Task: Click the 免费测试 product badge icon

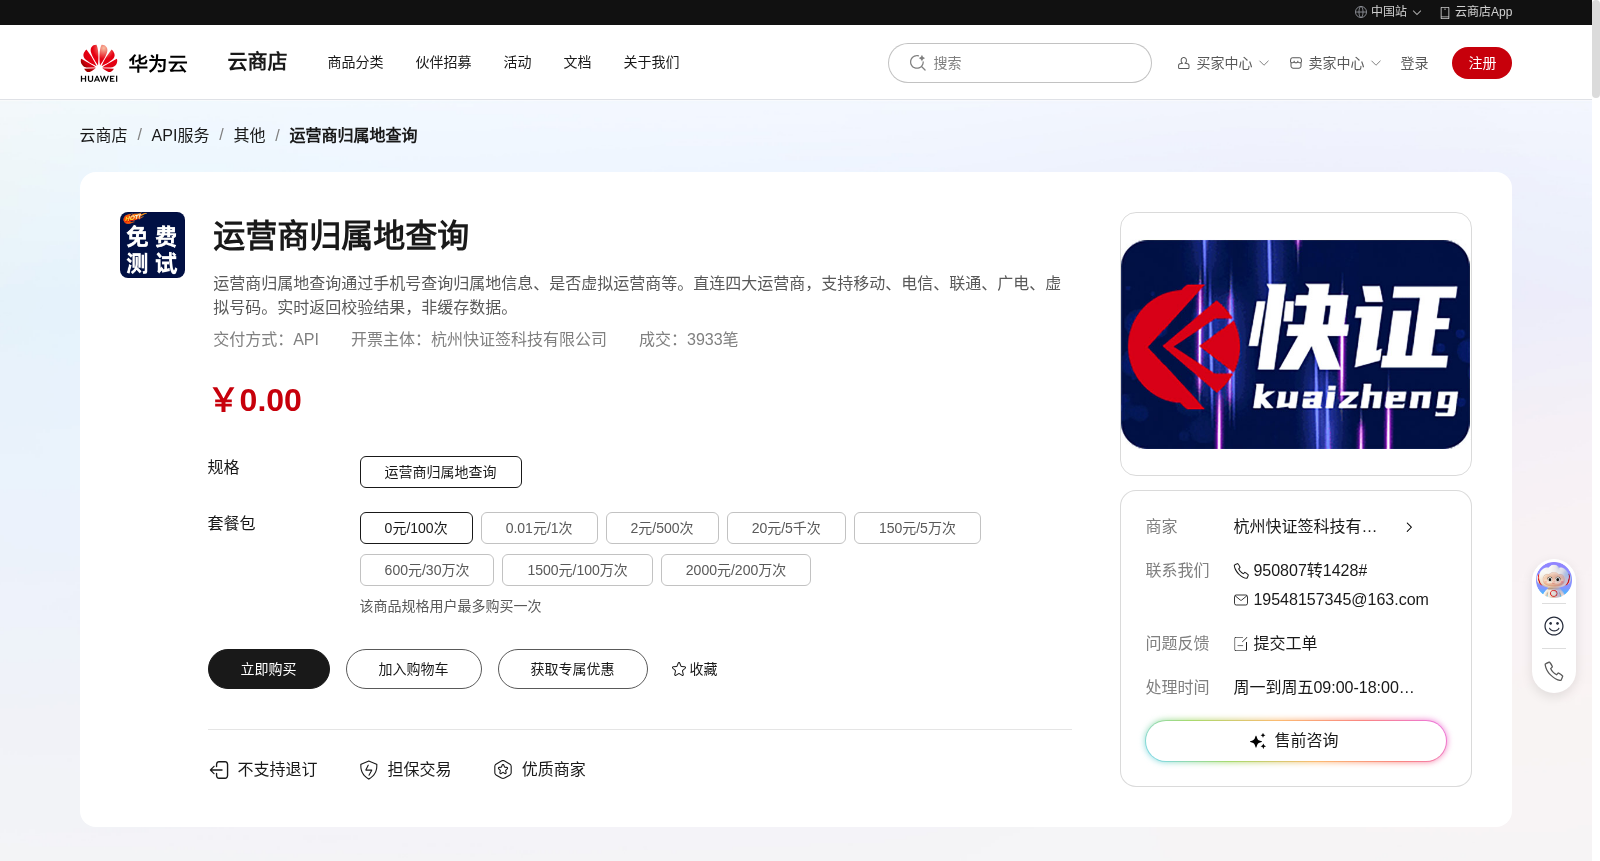Action: coord(152,245)
